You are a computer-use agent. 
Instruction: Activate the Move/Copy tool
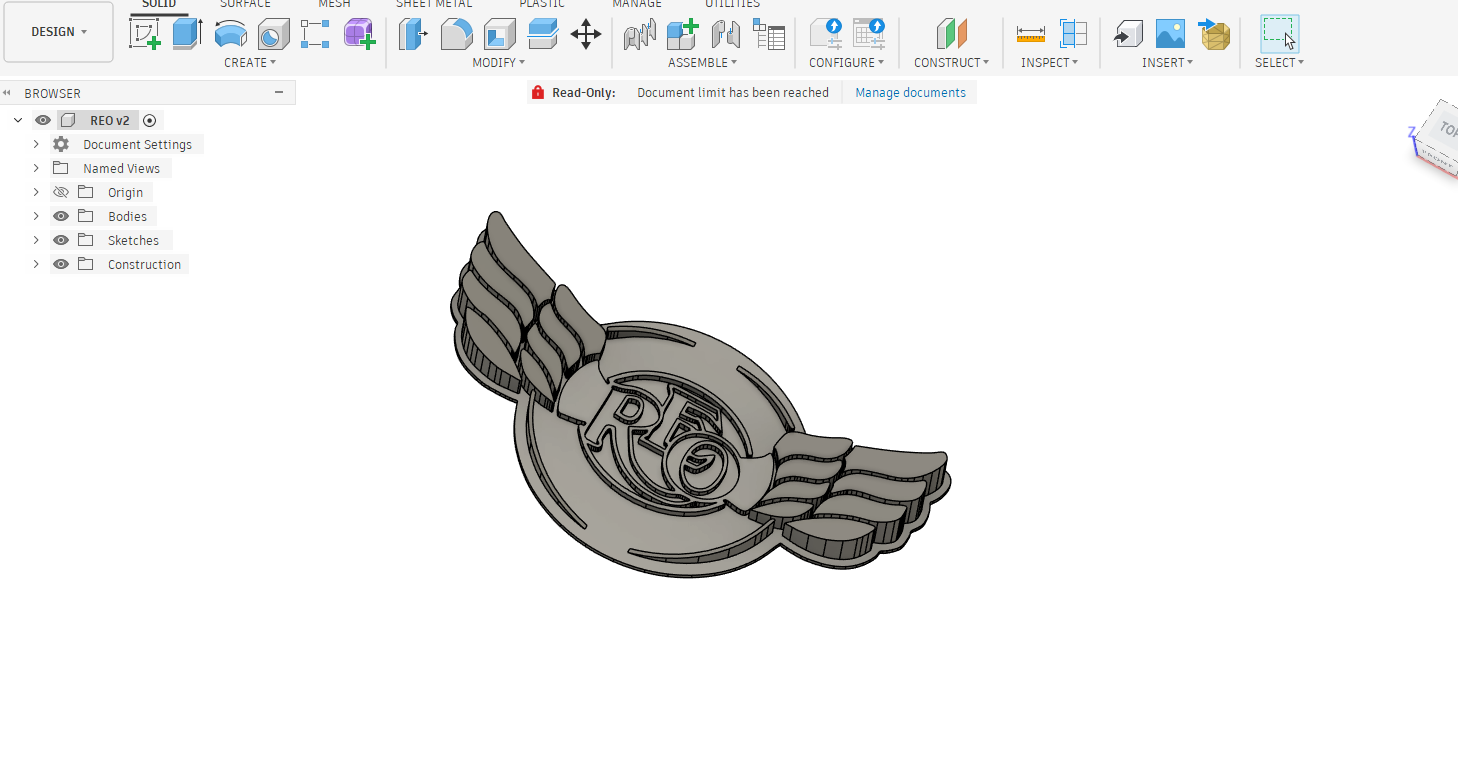pyautogui.click(x=586, y=34)
